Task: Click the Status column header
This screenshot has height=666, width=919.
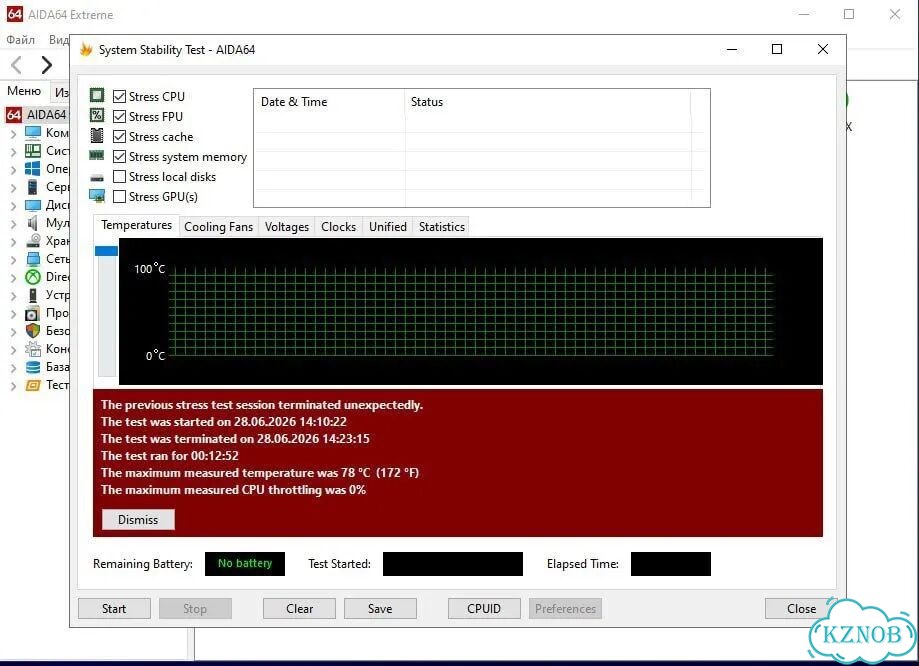Action: pos(547,102)
